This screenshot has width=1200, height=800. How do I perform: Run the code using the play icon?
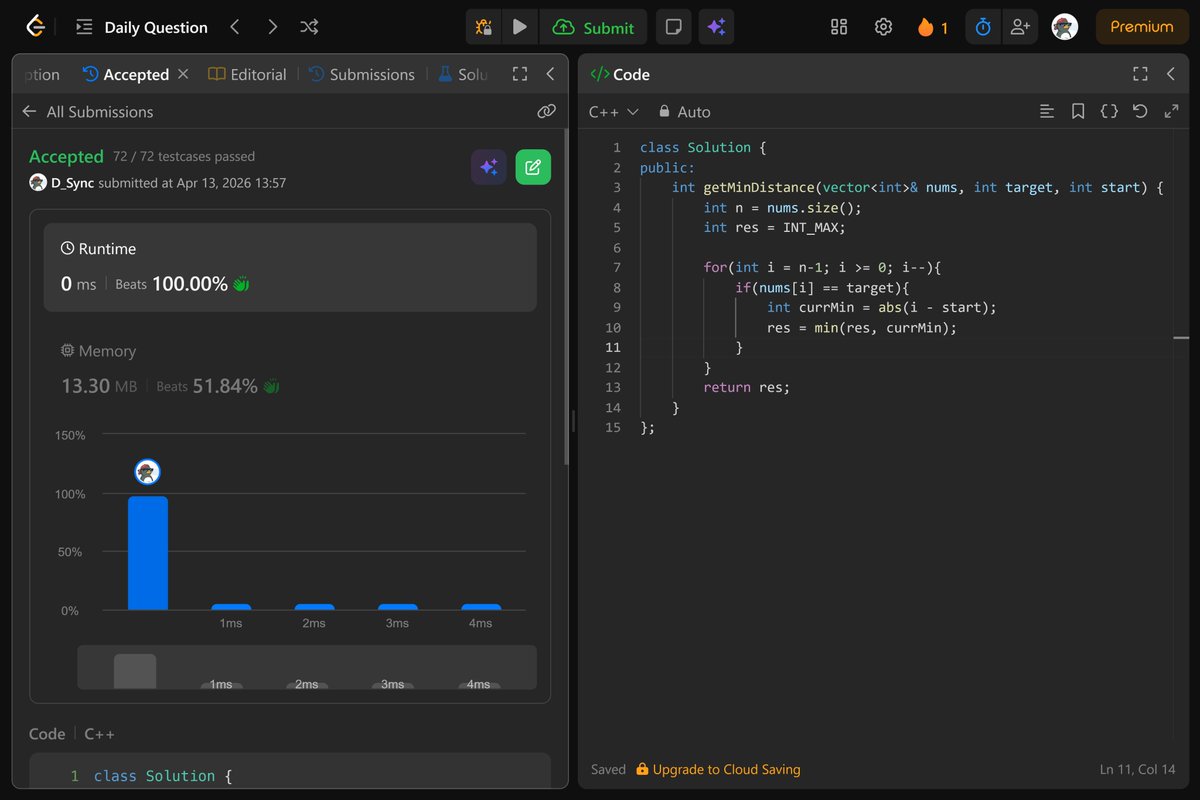[519, 27]
